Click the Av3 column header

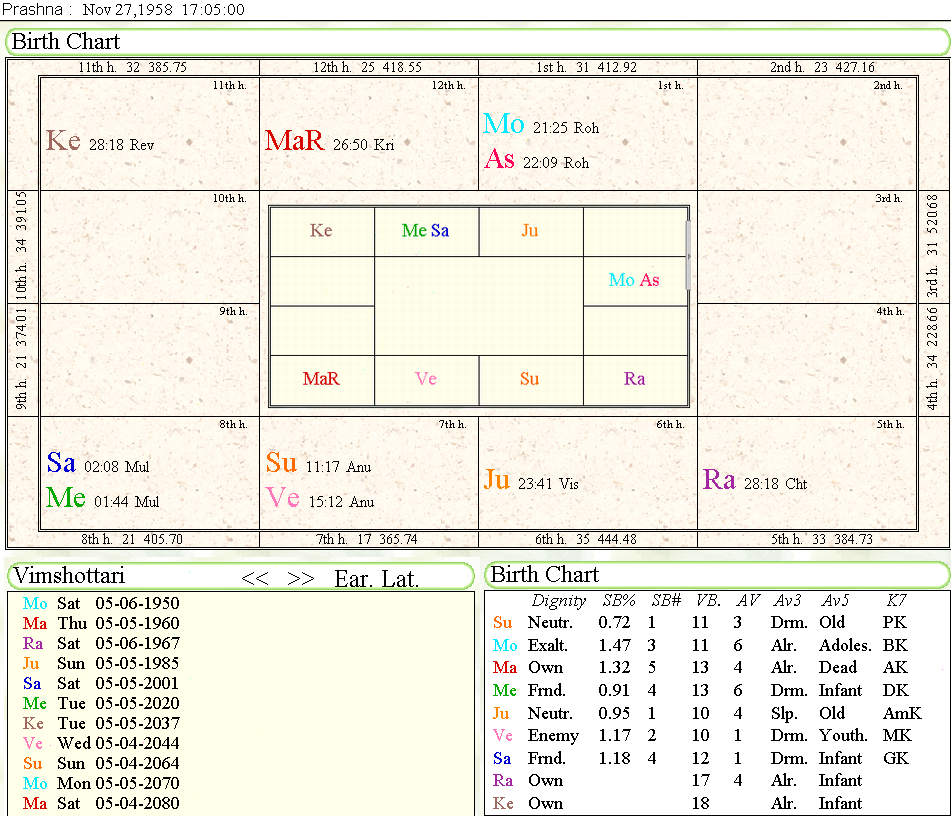point(787,601)
